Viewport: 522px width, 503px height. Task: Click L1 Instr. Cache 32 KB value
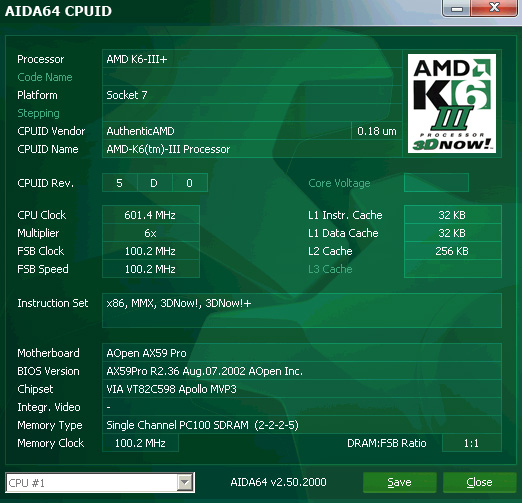point(453,215)
